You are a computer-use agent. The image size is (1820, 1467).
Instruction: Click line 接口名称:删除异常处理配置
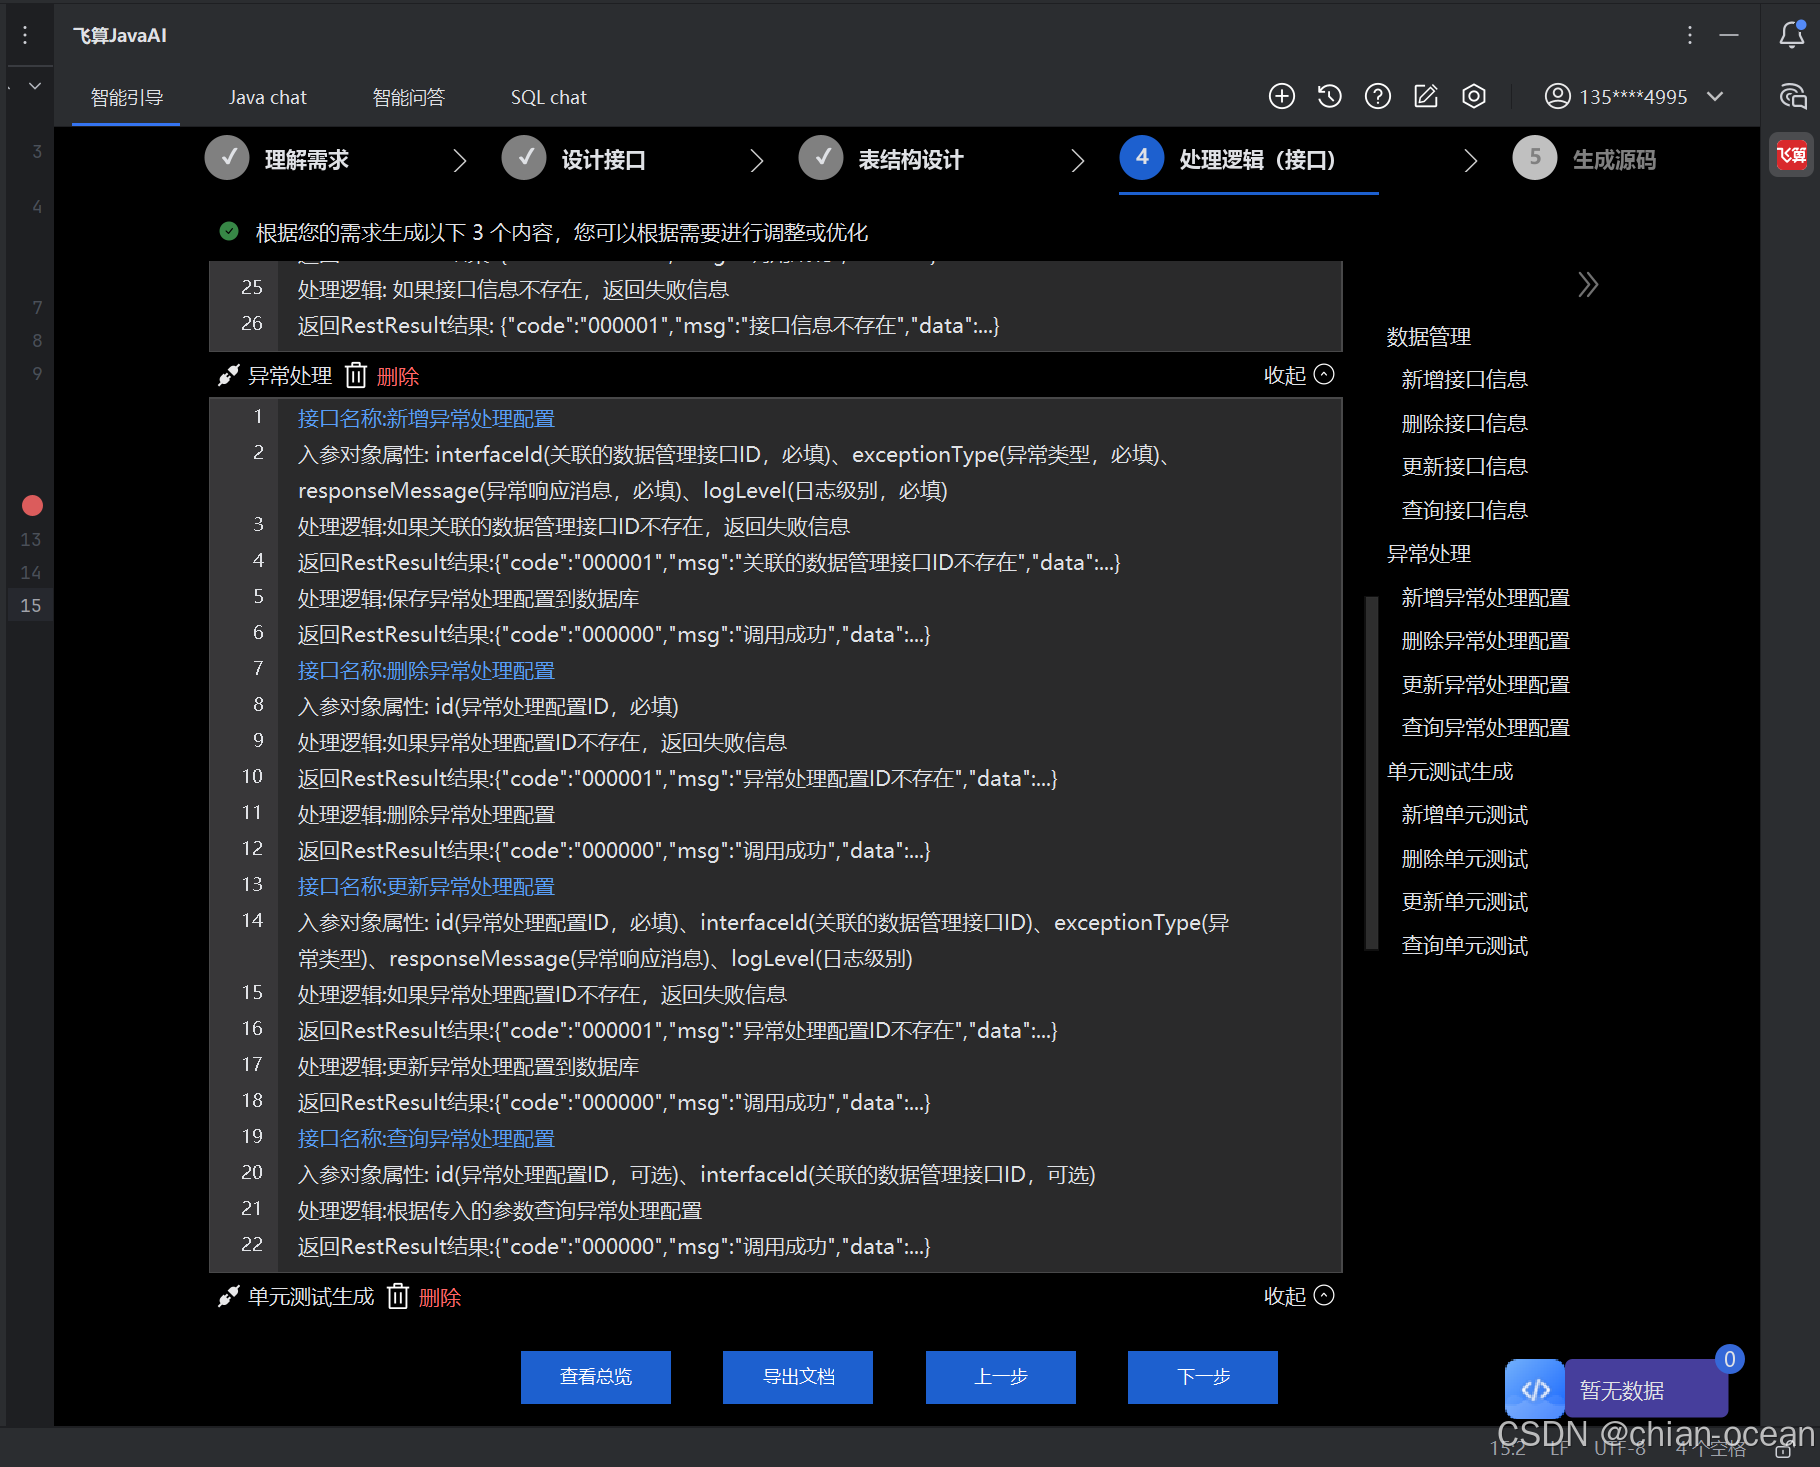[426, 670]
